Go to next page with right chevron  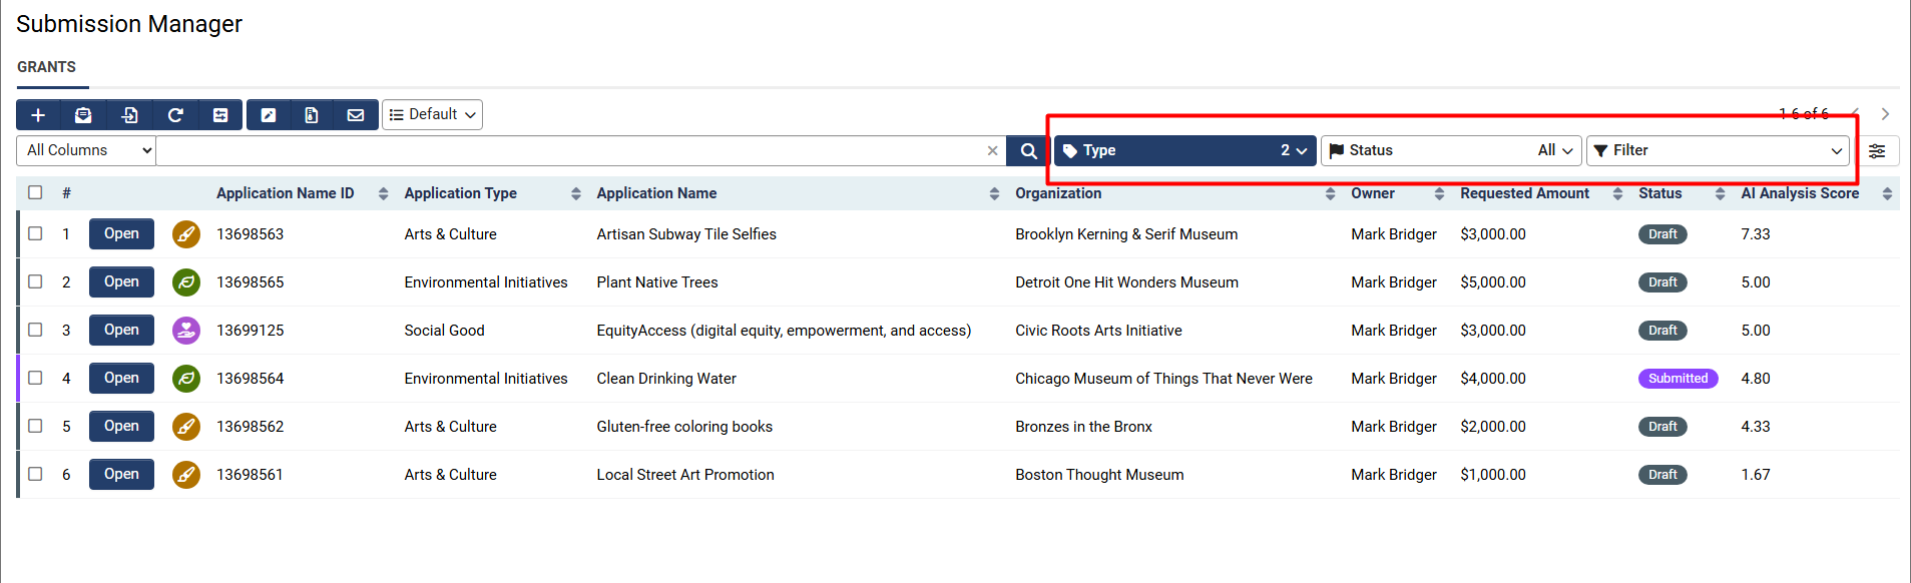[x=1885, y=114]
